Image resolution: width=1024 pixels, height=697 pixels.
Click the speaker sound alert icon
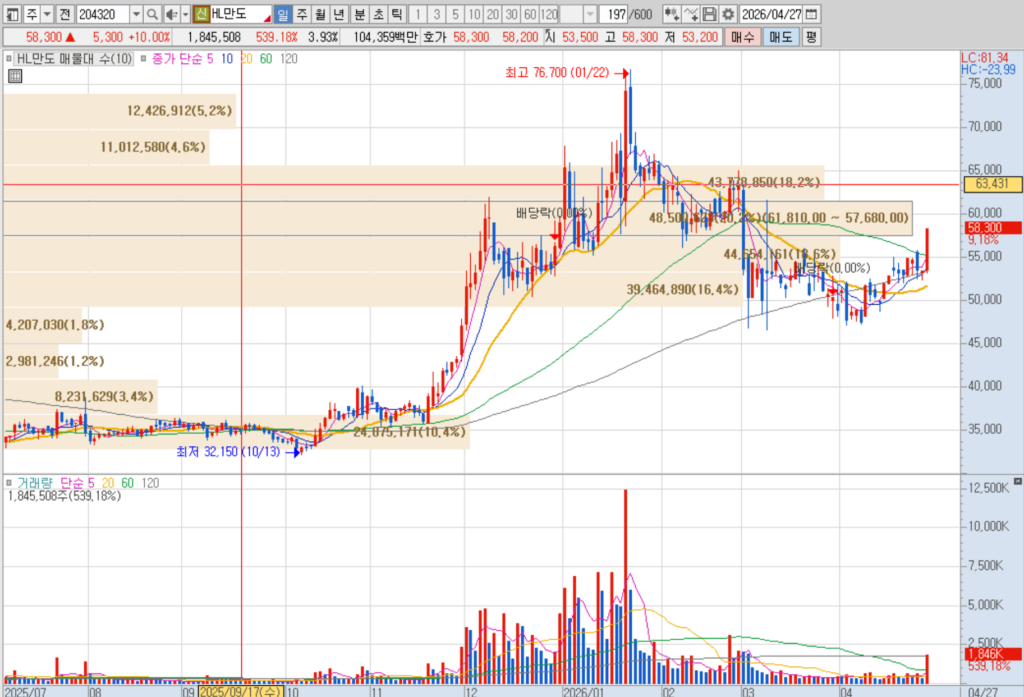point(170,14)
